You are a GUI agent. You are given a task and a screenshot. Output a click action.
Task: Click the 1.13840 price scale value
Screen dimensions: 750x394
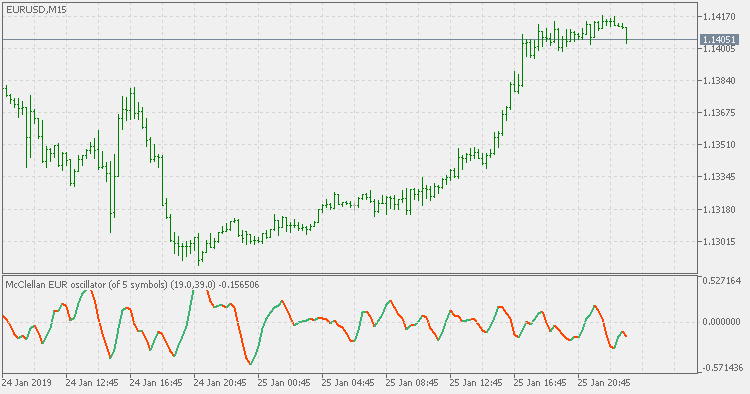click(x=719, y=80)
